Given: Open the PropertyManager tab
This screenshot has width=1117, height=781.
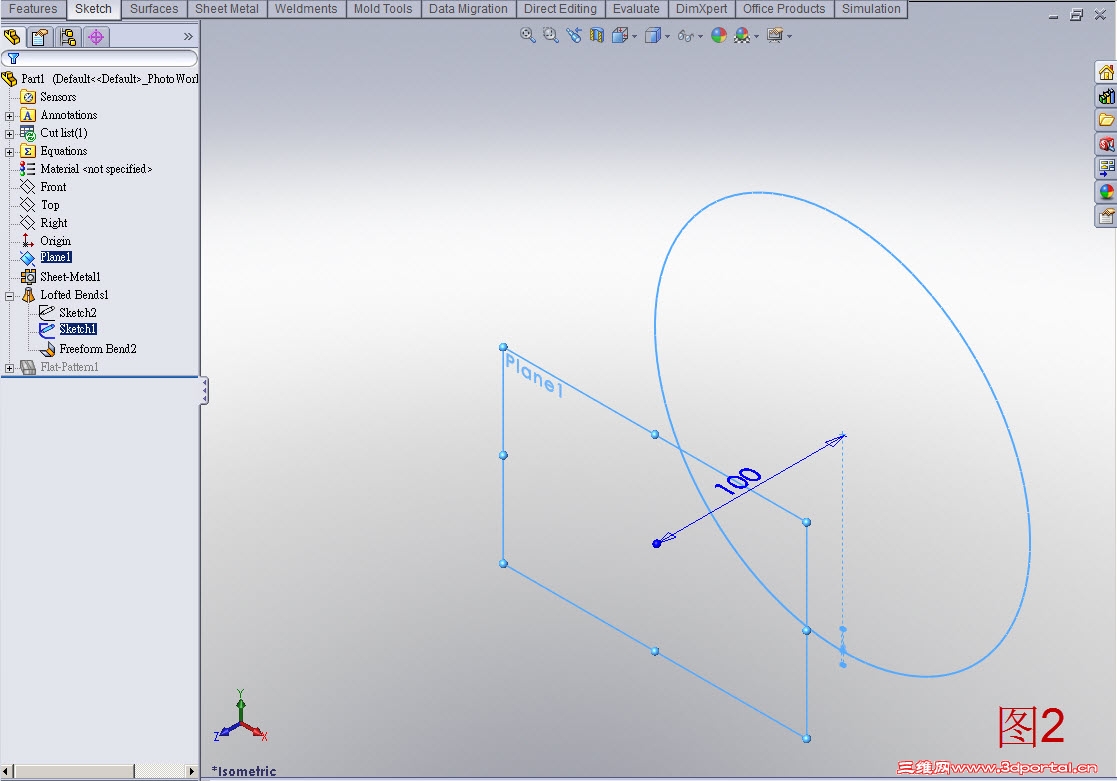Looking at the screenshot, I should coord(40,36).
